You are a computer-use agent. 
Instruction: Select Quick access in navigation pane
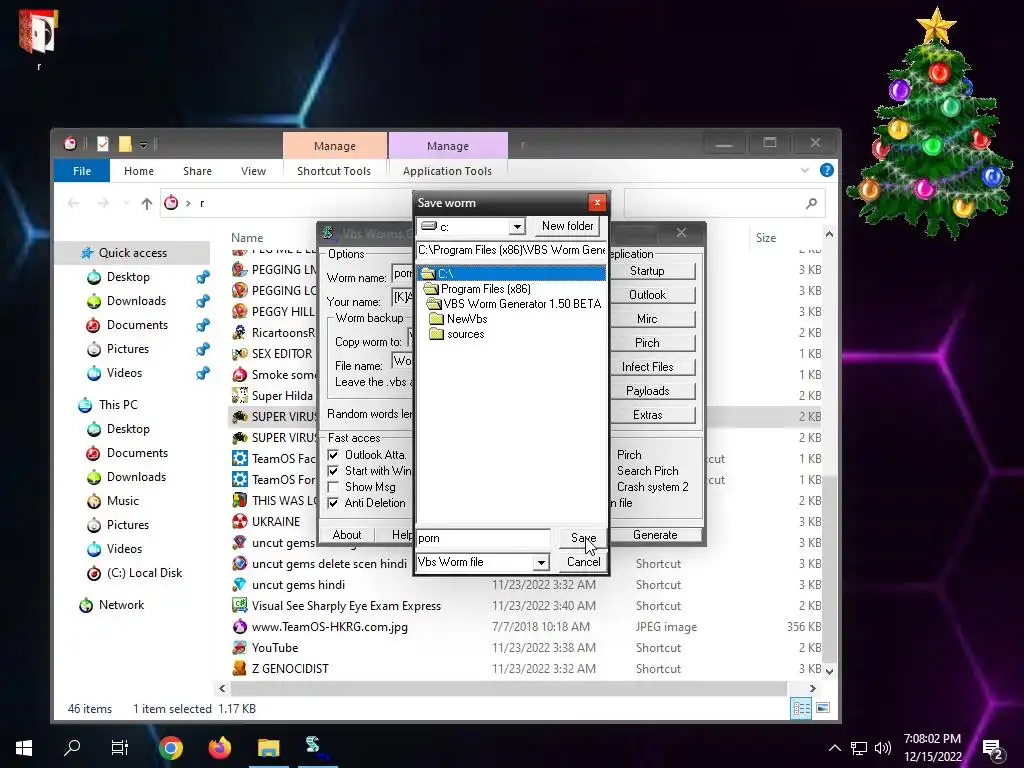pyautogui.click(x=133, y=253)
